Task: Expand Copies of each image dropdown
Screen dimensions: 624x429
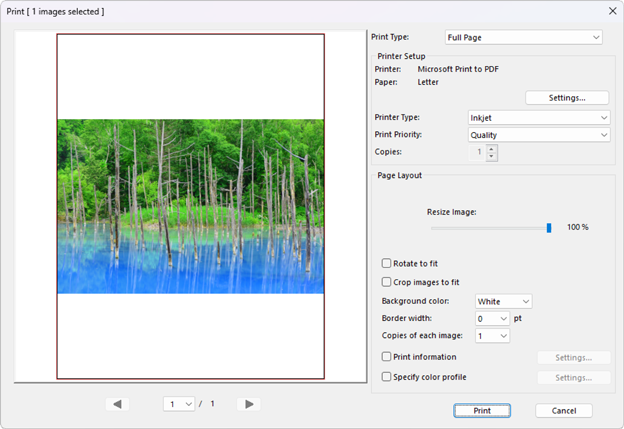Action: point(492,336)
